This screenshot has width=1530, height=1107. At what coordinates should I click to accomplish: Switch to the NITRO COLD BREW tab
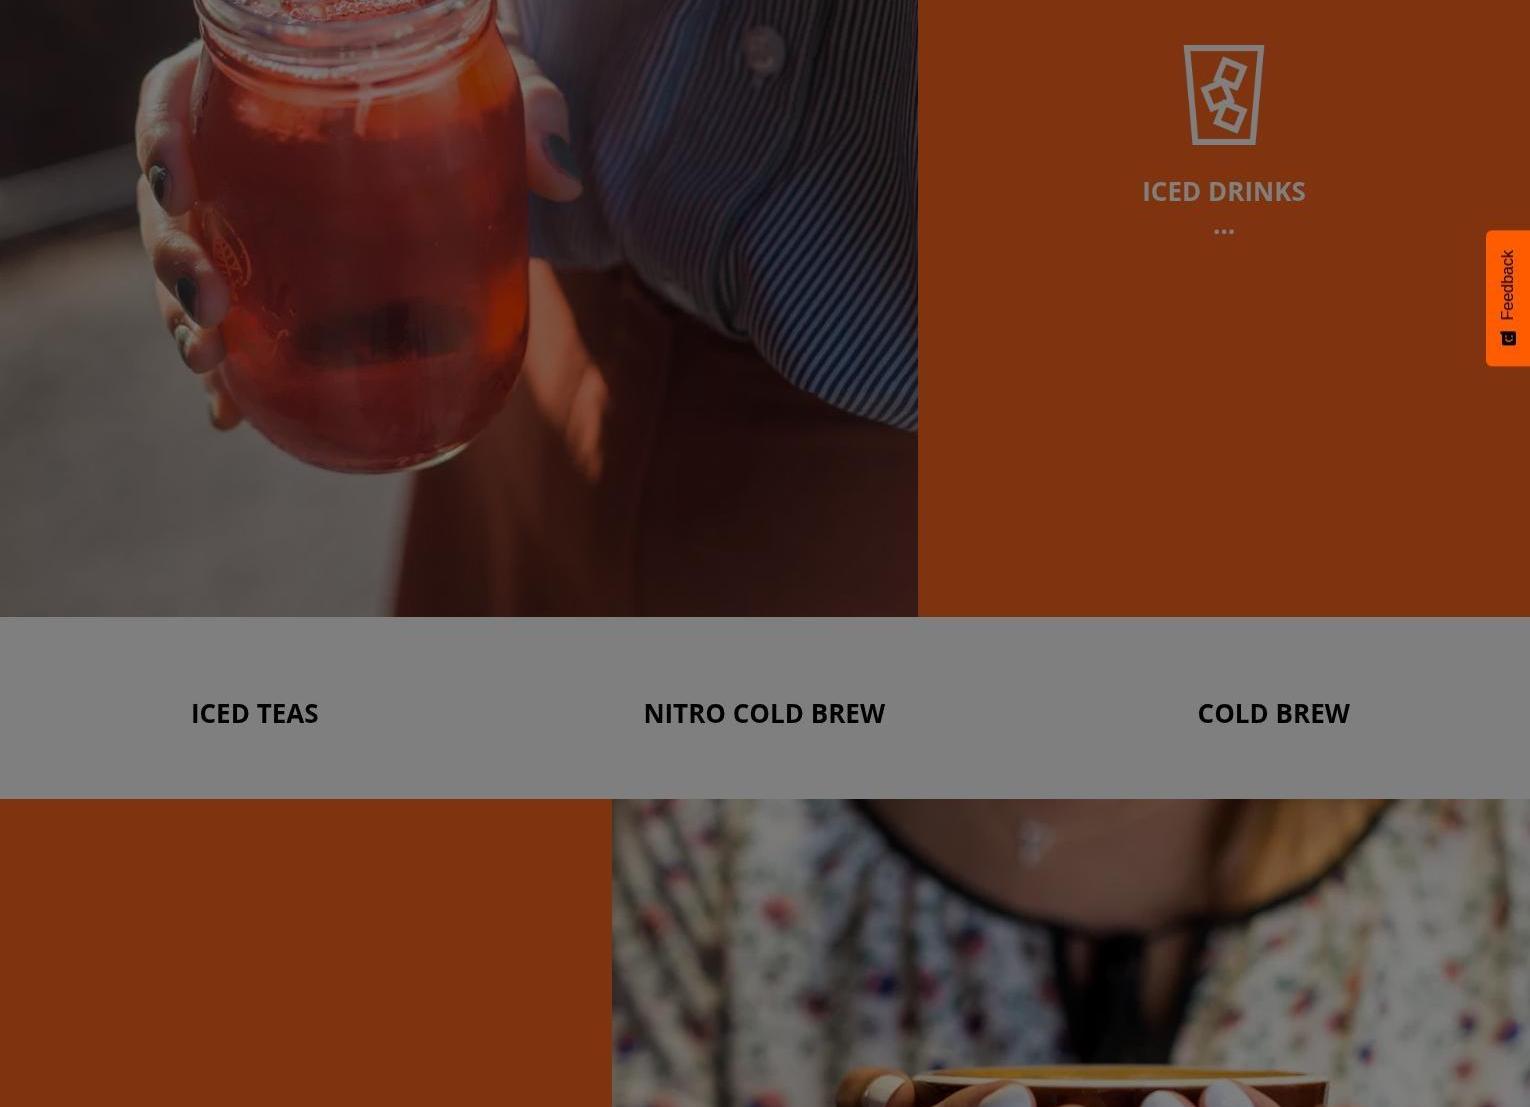coord(764,713)
